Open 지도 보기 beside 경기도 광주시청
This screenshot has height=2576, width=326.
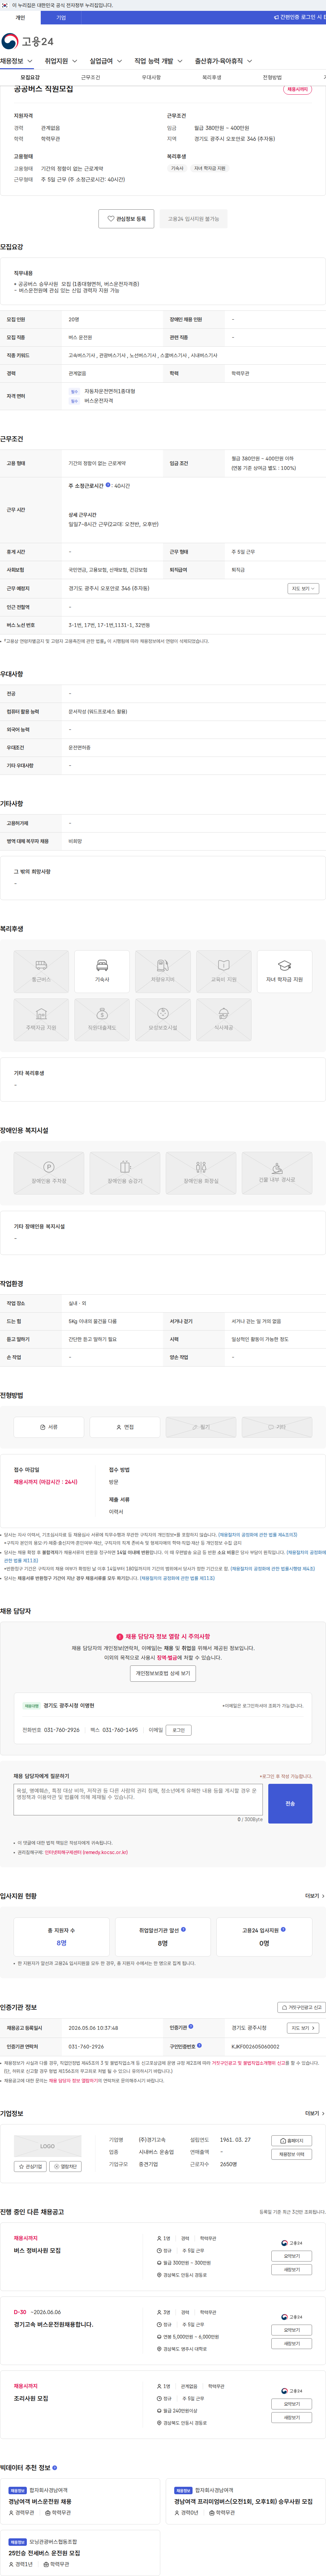click(x=303, y=2028)
